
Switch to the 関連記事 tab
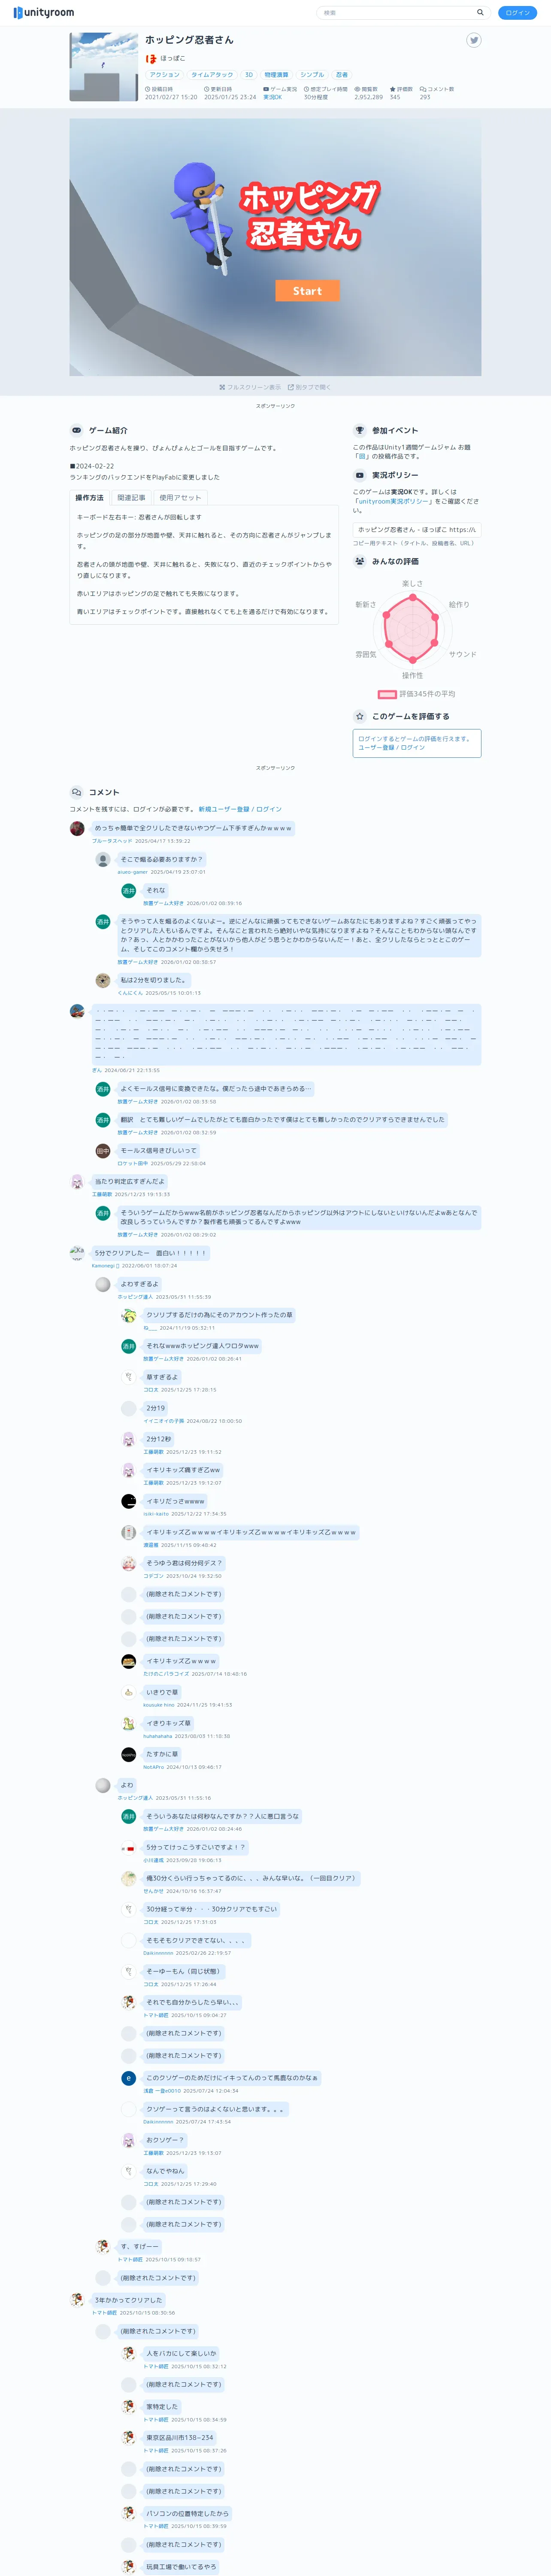tap(131, 498)
